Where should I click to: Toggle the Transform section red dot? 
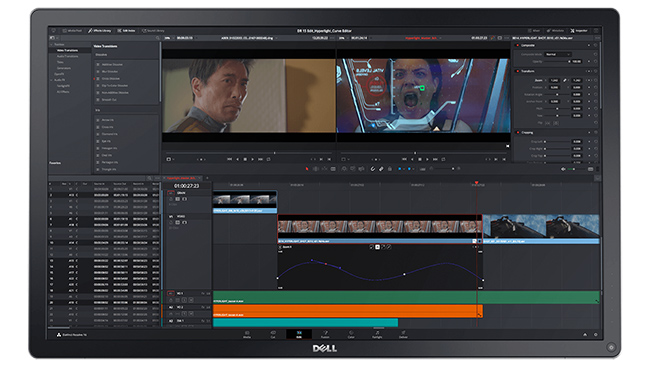point(517,71)
